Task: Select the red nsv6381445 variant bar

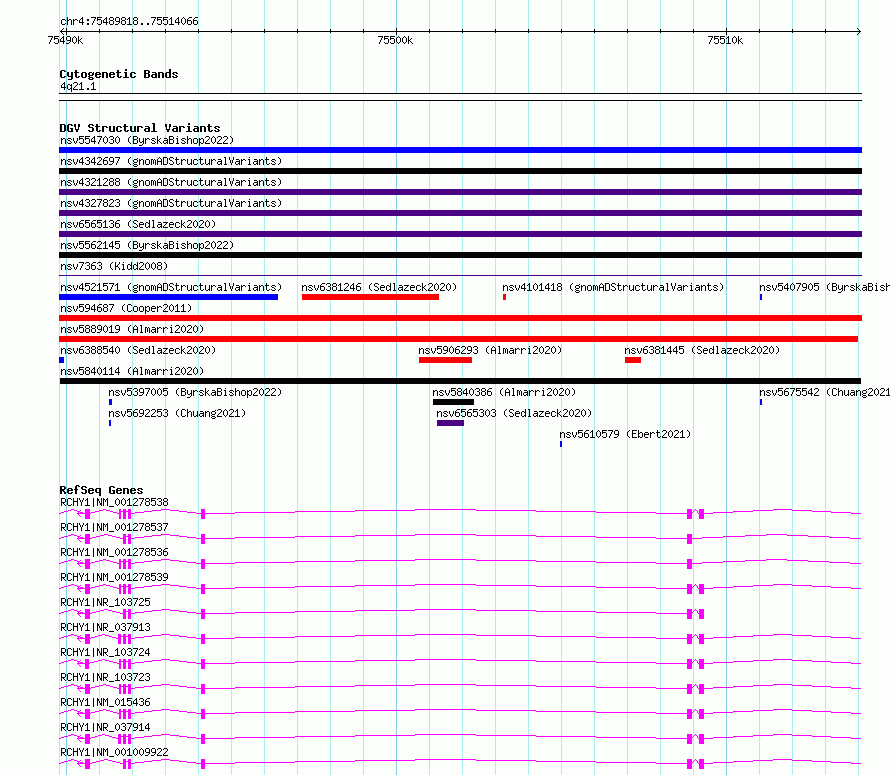Action: [x=633, y=360]
